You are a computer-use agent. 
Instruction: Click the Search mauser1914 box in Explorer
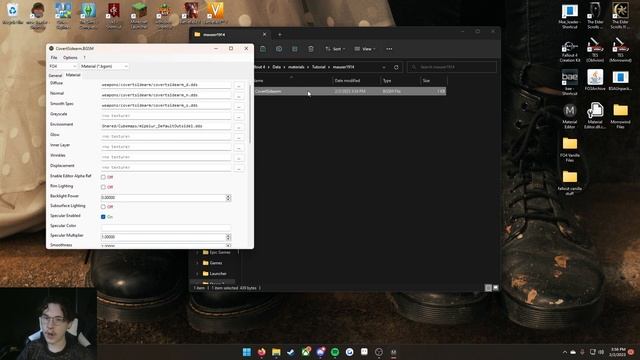pos(452,67)
